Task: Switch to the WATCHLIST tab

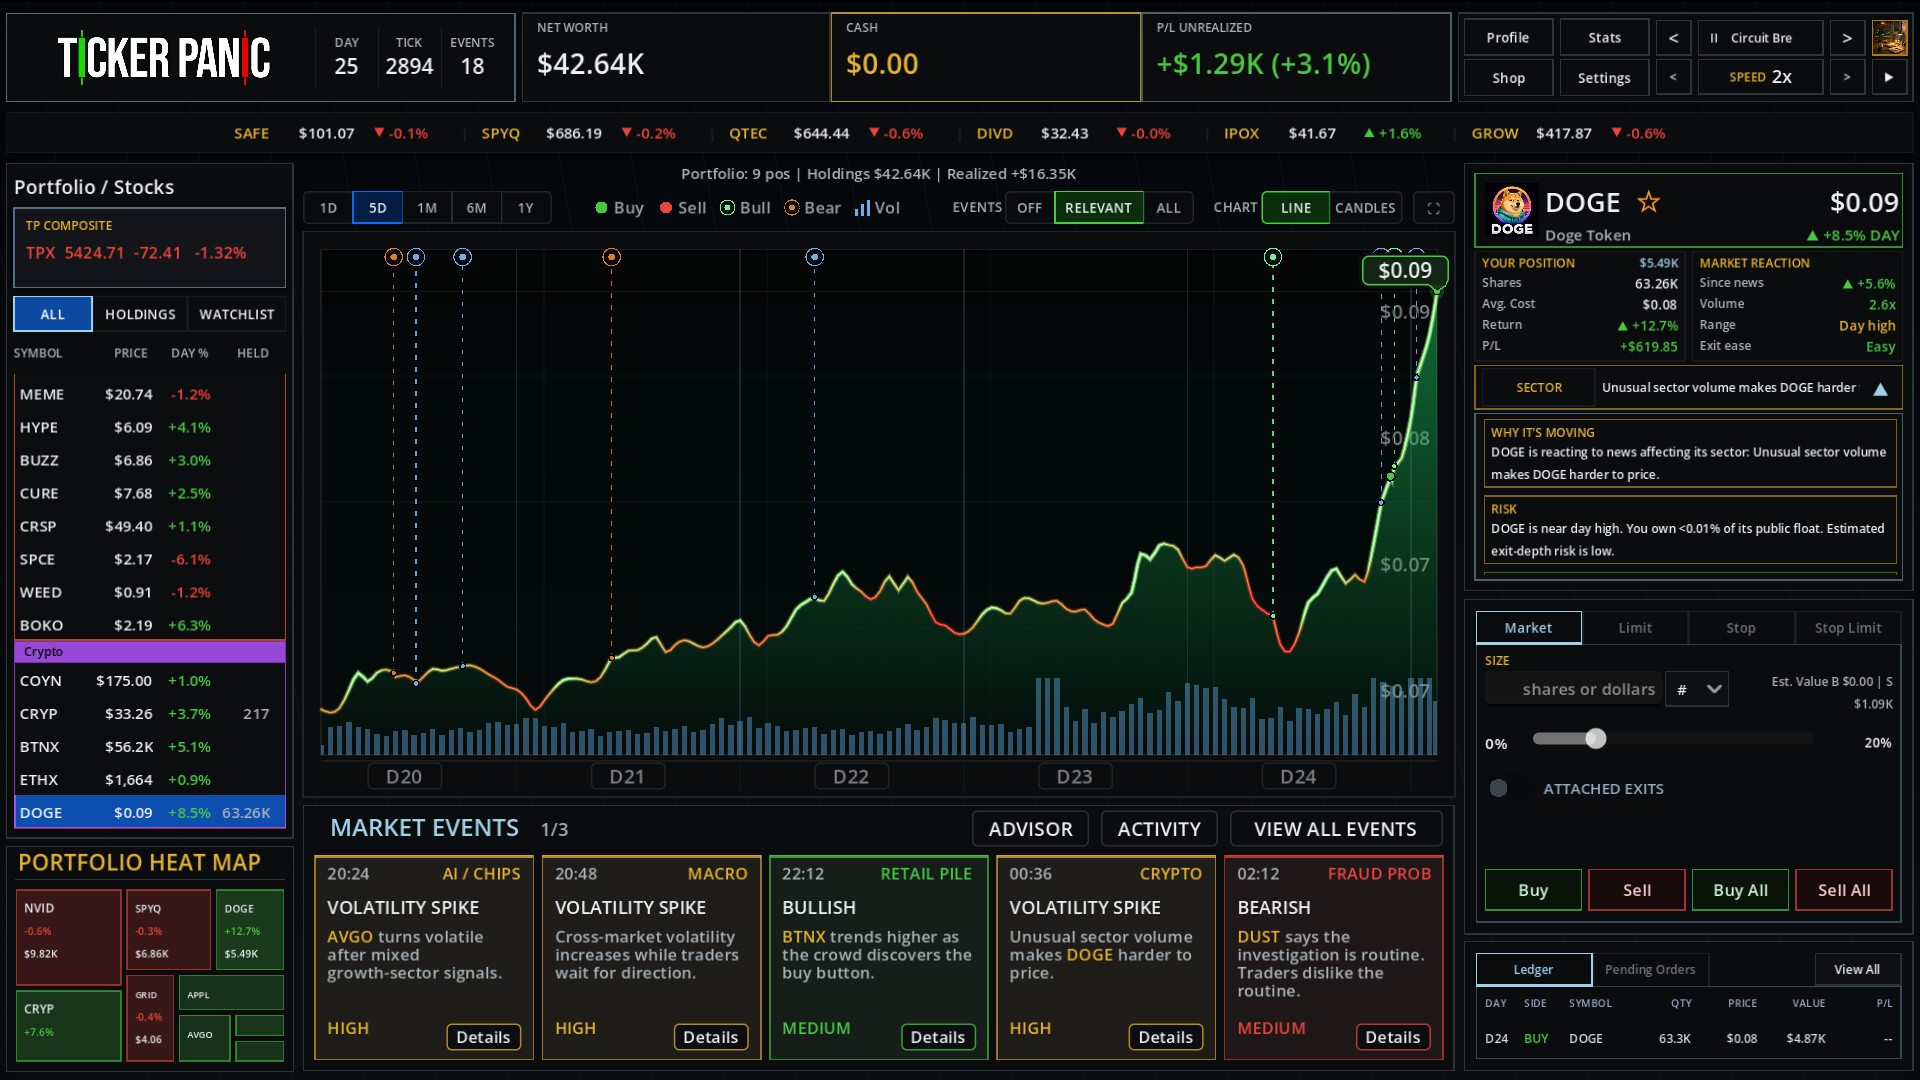Action: 237,314
